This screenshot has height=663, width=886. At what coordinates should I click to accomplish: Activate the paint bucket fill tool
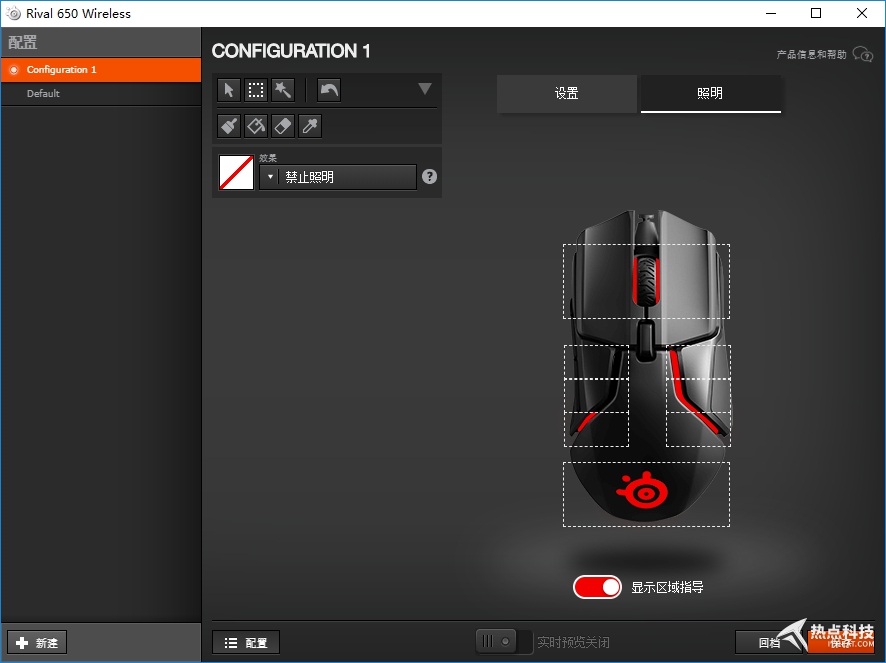pyautogui.click(x=256, y=126)
